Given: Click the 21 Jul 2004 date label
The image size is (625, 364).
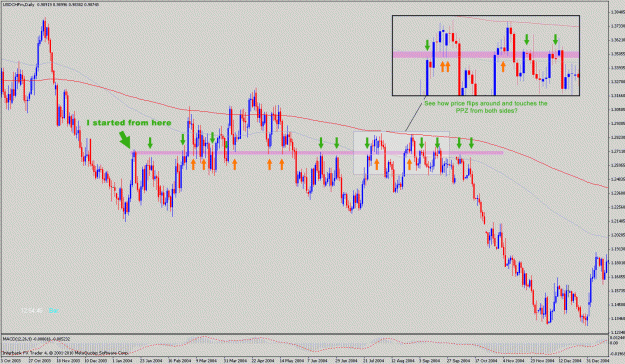Looking at the screenshot, I should [x=374, y=360].
